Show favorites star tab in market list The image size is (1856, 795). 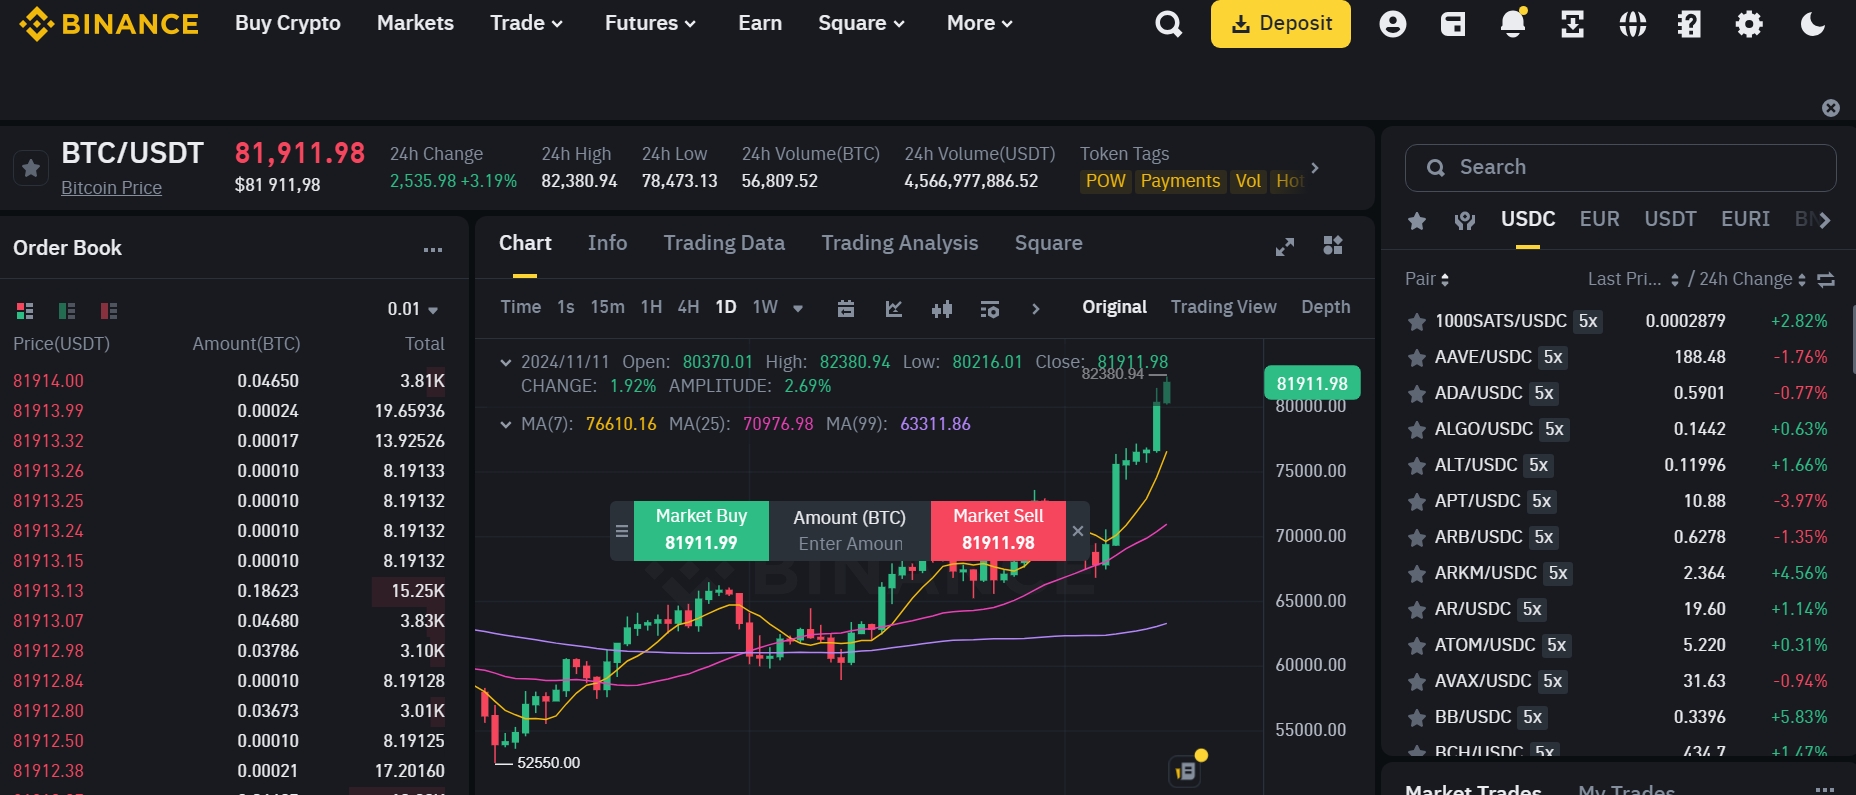tap(1417, 220)
